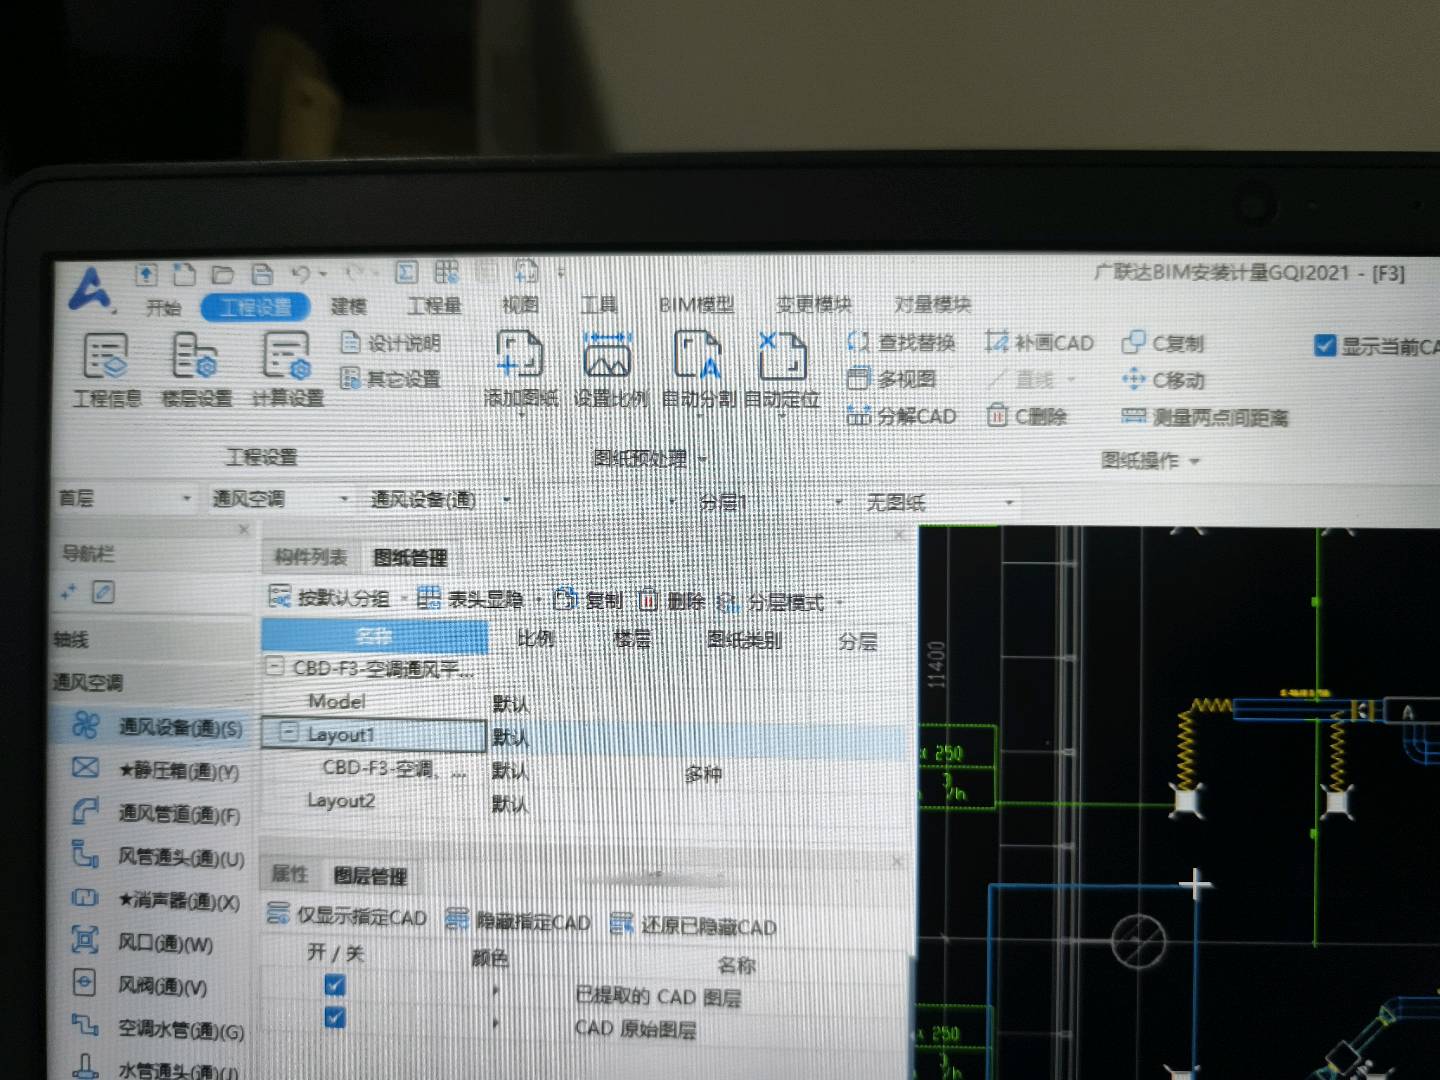Viewport: 1440px width, 1080px height.
Task: Collapse the CBD-F3-空调通风平 tree node
Action: 275,666
